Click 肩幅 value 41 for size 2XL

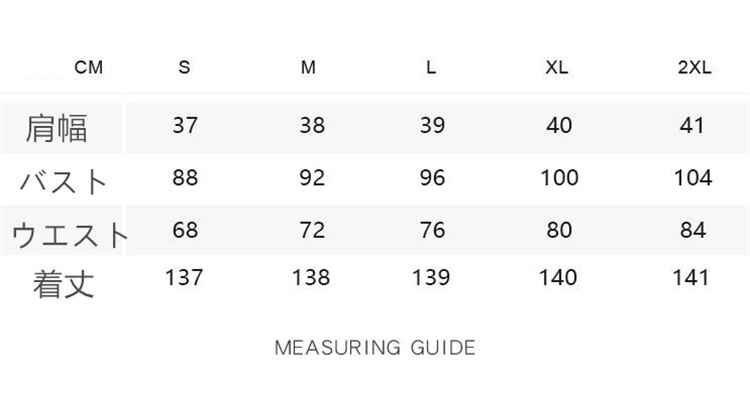point(692,126)
